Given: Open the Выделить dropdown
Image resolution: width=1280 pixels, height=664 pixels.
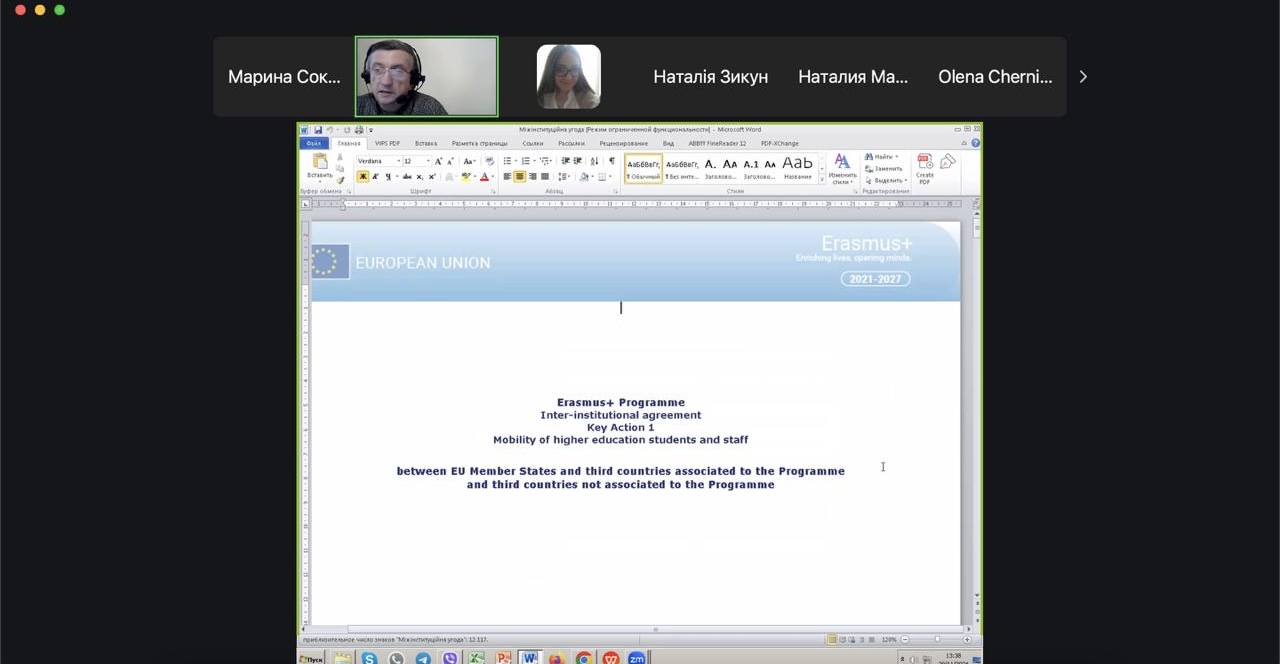Looking at the screenshot, I should tap(886, 181).
